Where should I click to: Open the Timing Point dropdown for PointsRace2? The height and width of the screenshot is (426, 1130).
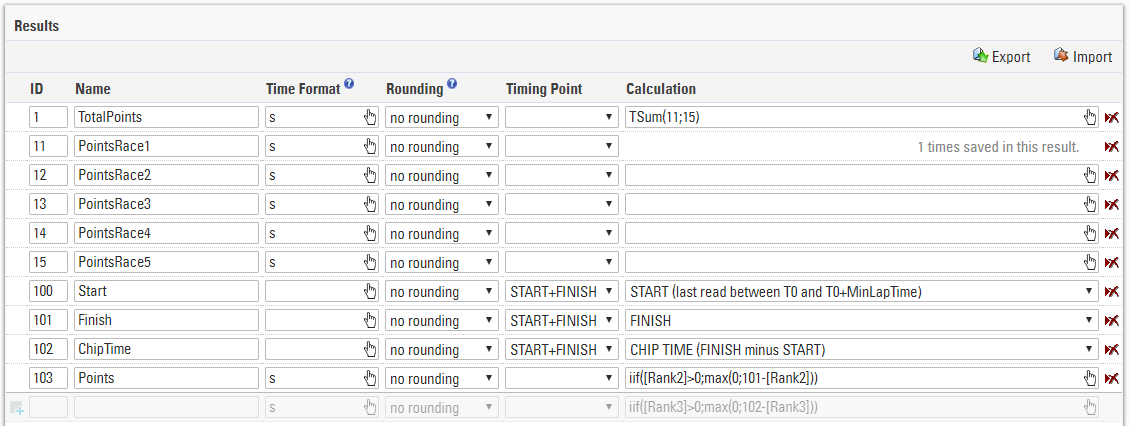(x=560, y=176)
